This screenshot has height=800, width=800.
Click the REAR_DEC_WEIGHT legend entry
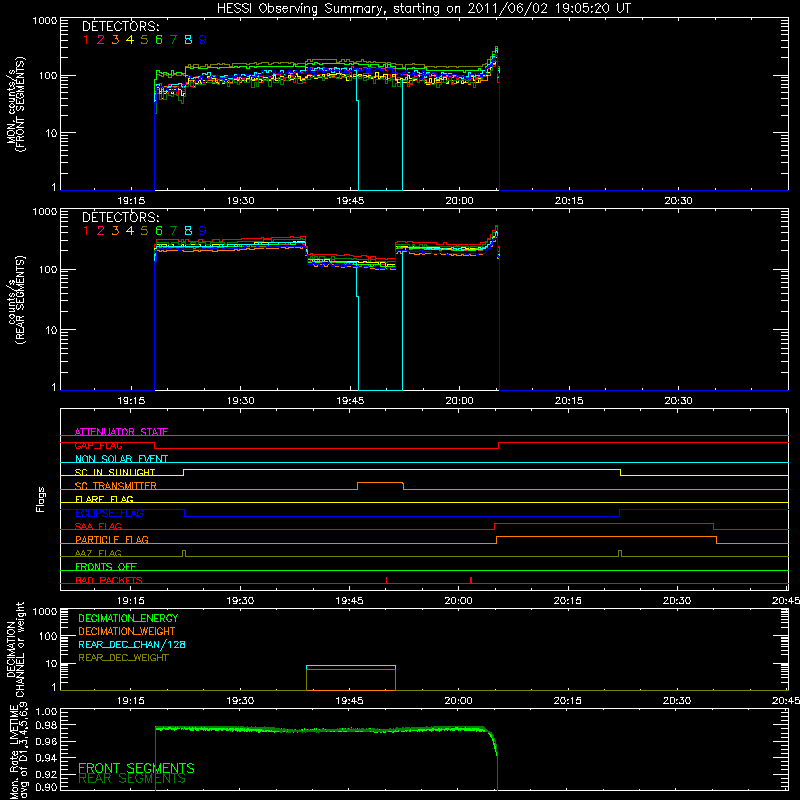[x=123, y=658]
